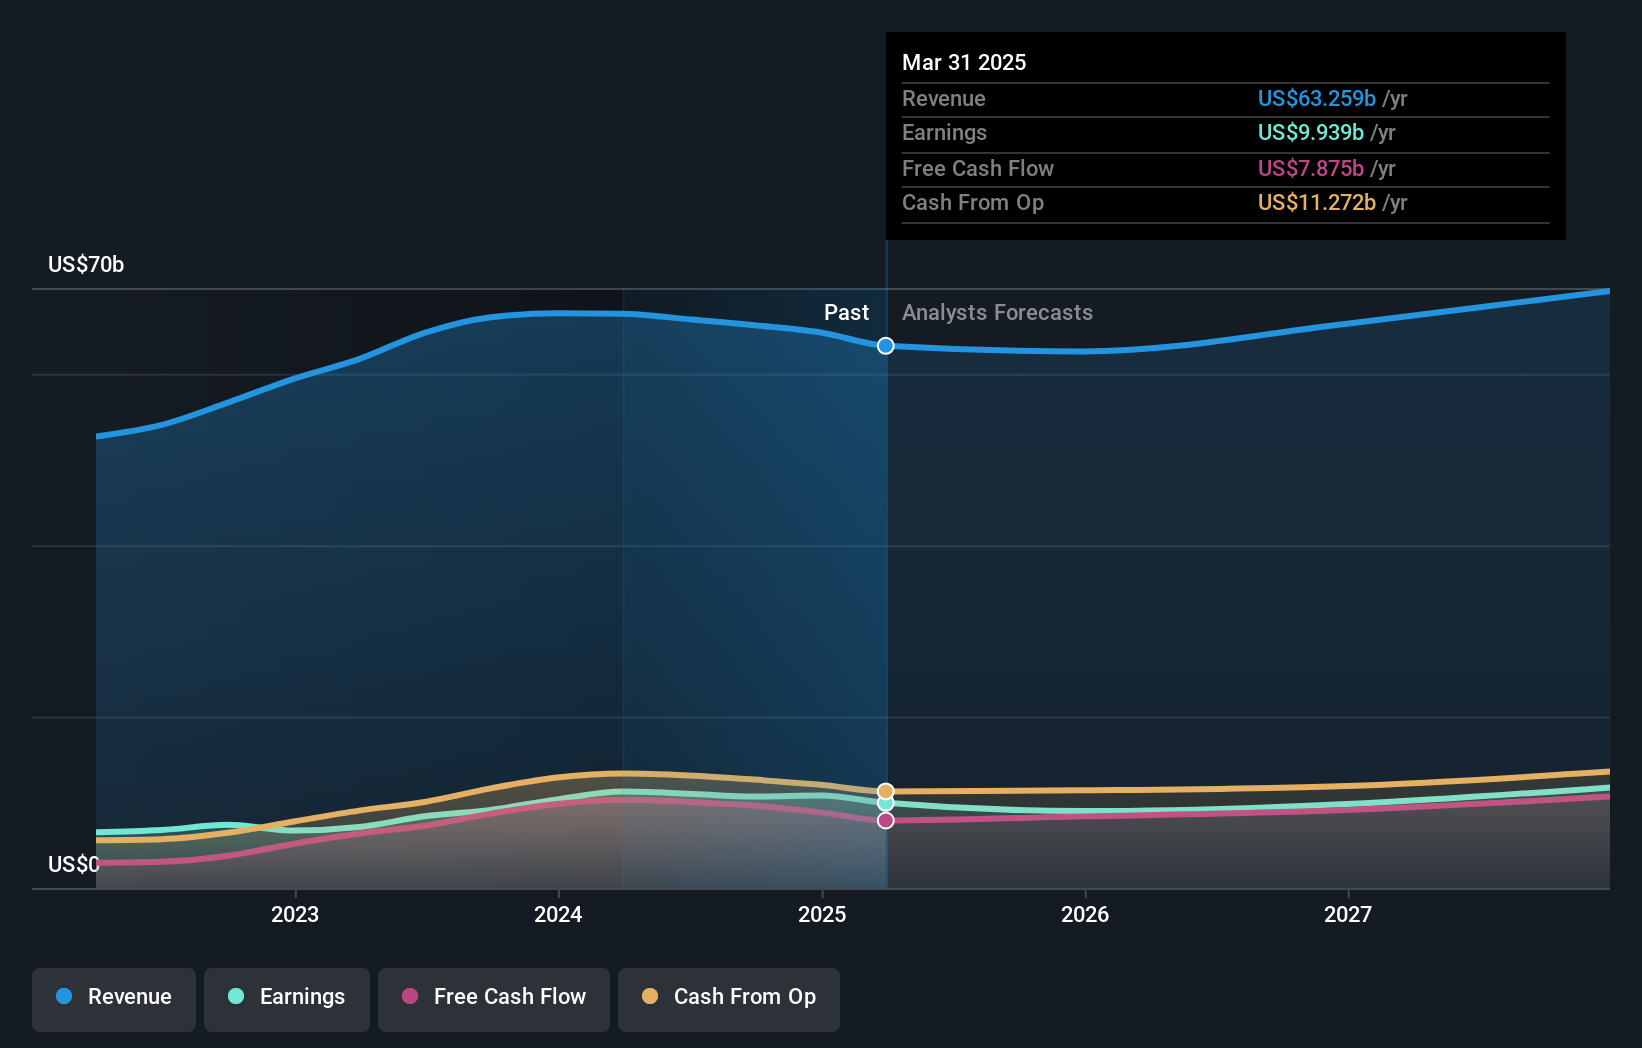Toggle the Cash From Op series visibility
Screen dimensions: 1642x1048
click(728, 998)
